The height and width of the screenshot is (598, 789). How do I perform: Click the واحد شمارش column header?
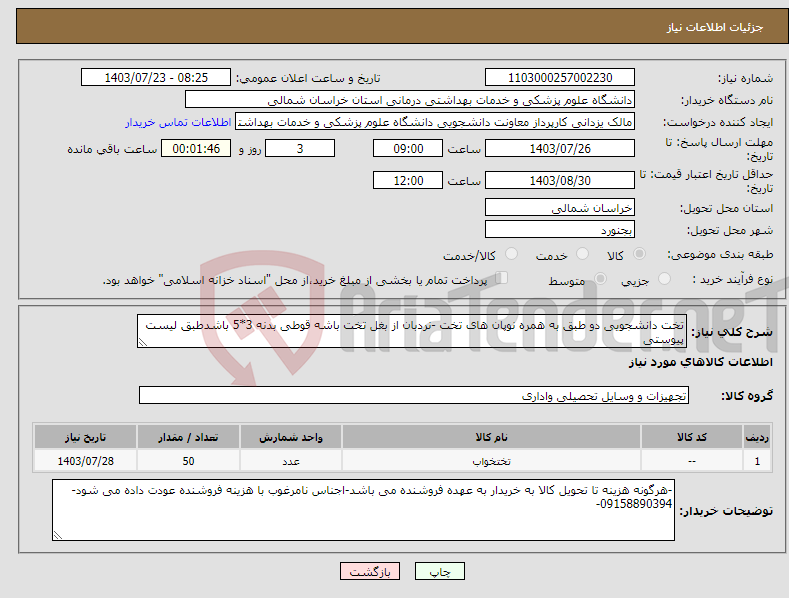pos(291,437)
